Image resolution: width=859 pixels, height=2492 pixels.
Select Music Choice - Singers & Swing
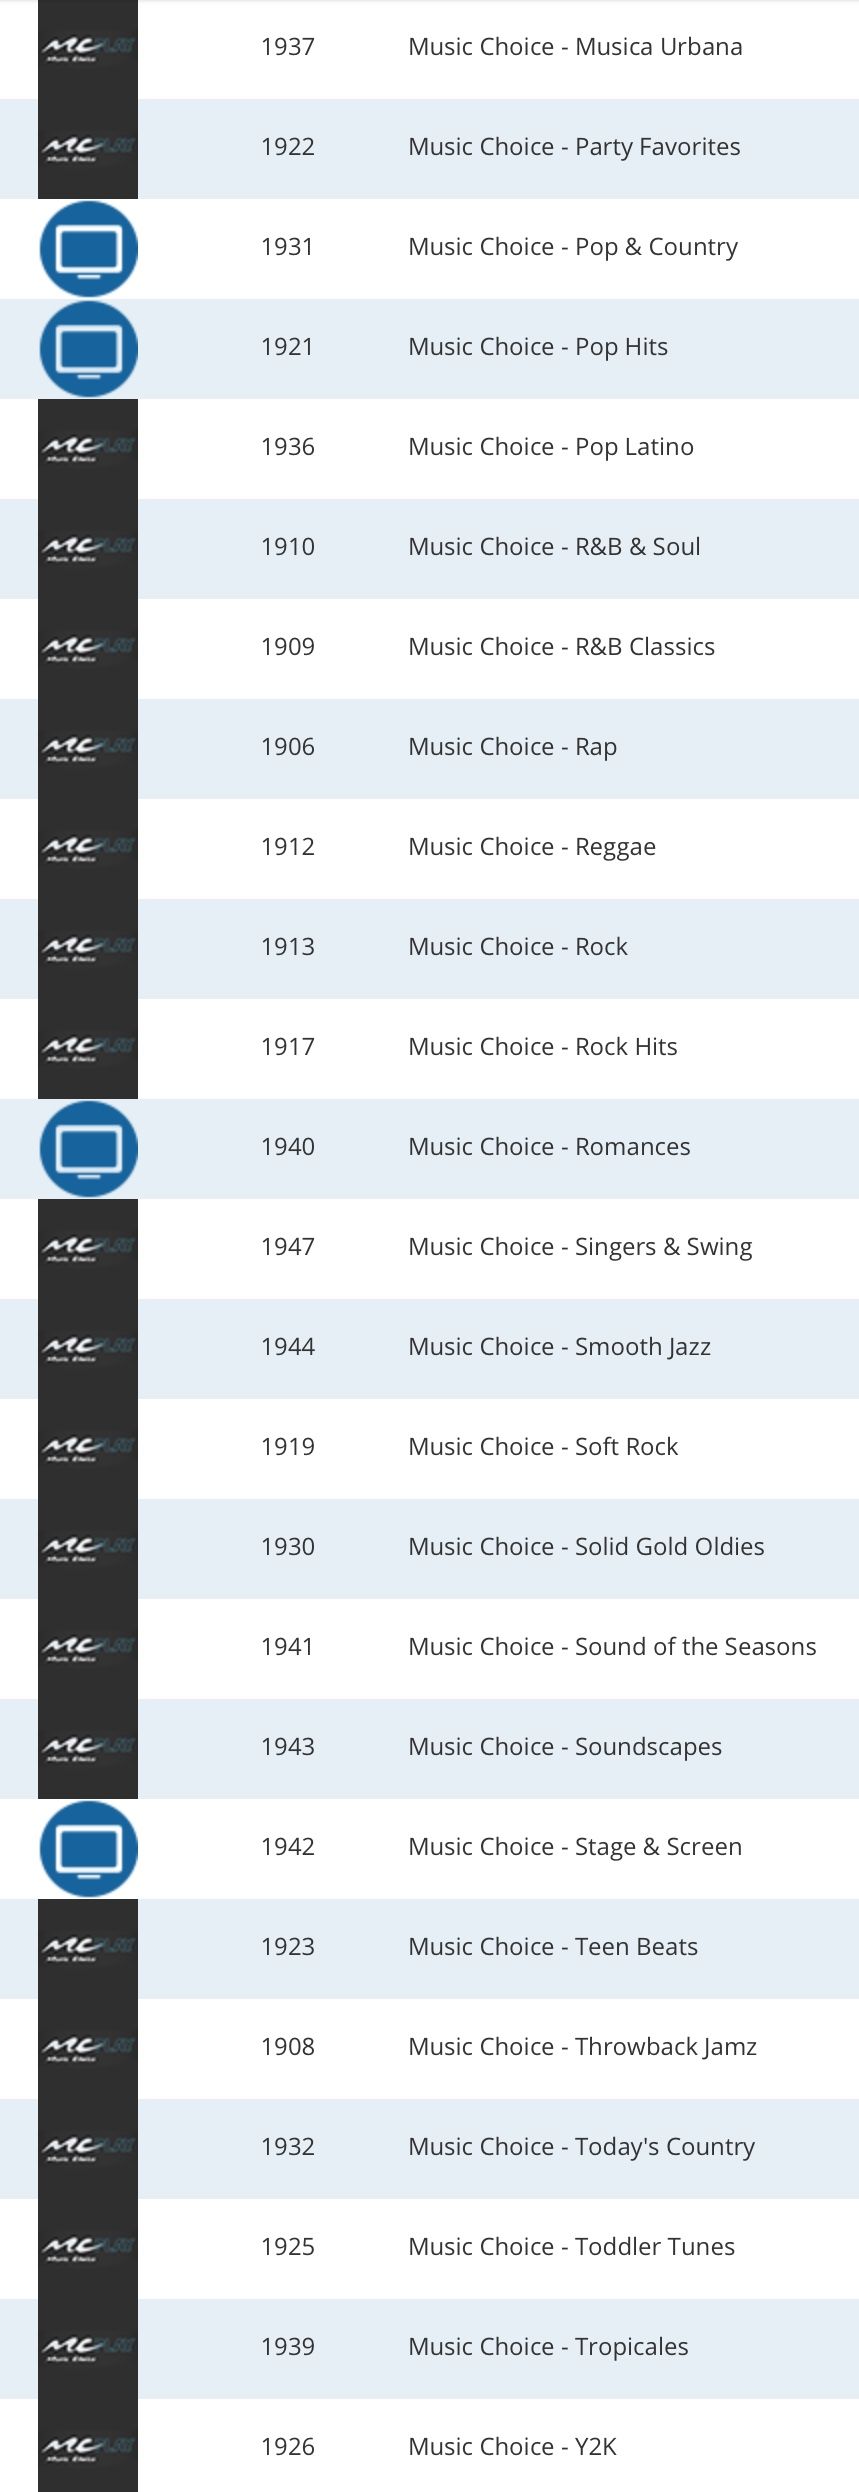(x=580, y=1247)
